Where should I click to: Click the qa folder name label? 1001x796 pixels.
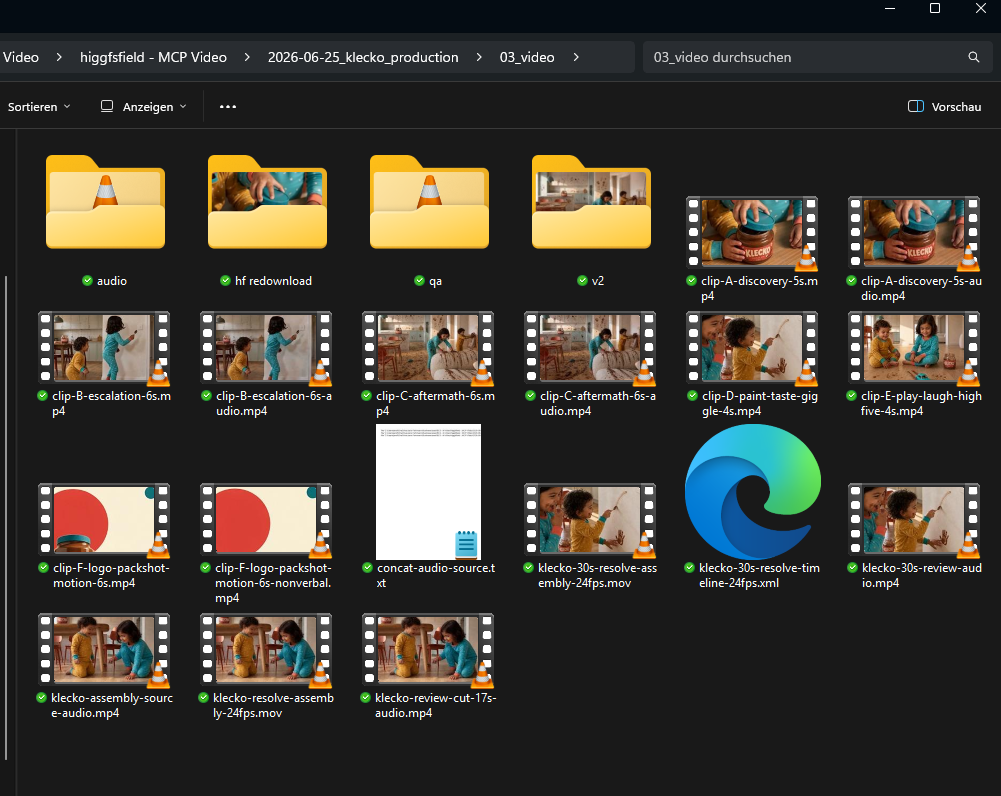[x=435, y=281]
